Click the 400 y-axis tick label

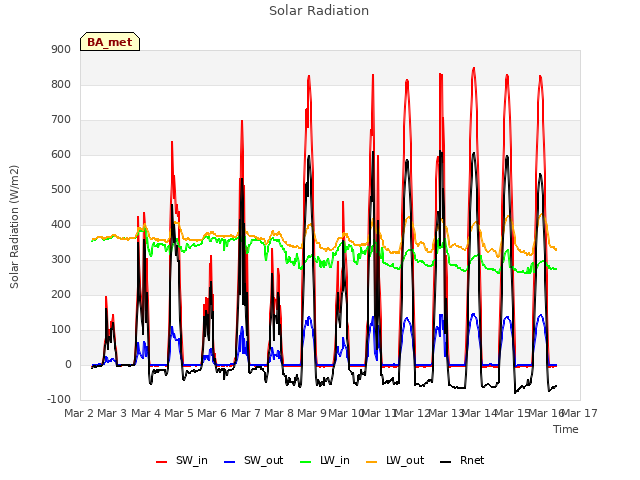pos(61,224)
